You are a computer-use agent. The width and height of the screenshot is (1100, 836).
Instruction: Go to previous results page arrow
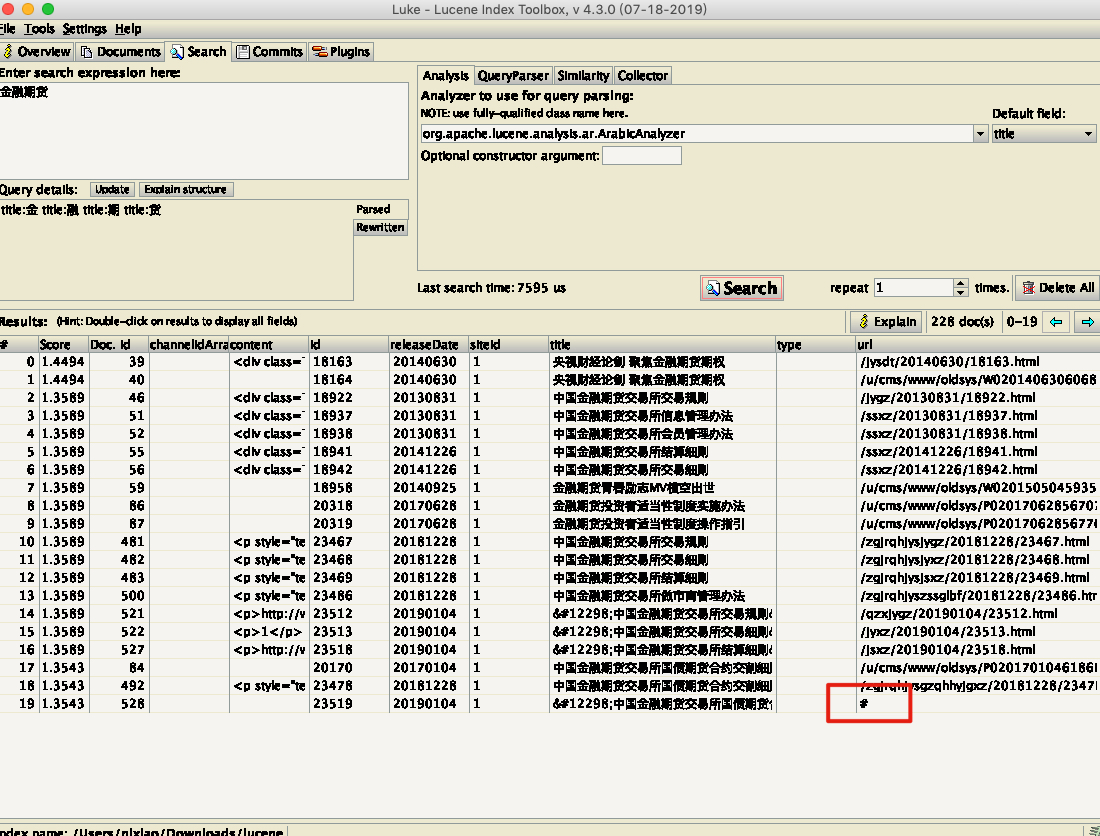[1057, 321]
